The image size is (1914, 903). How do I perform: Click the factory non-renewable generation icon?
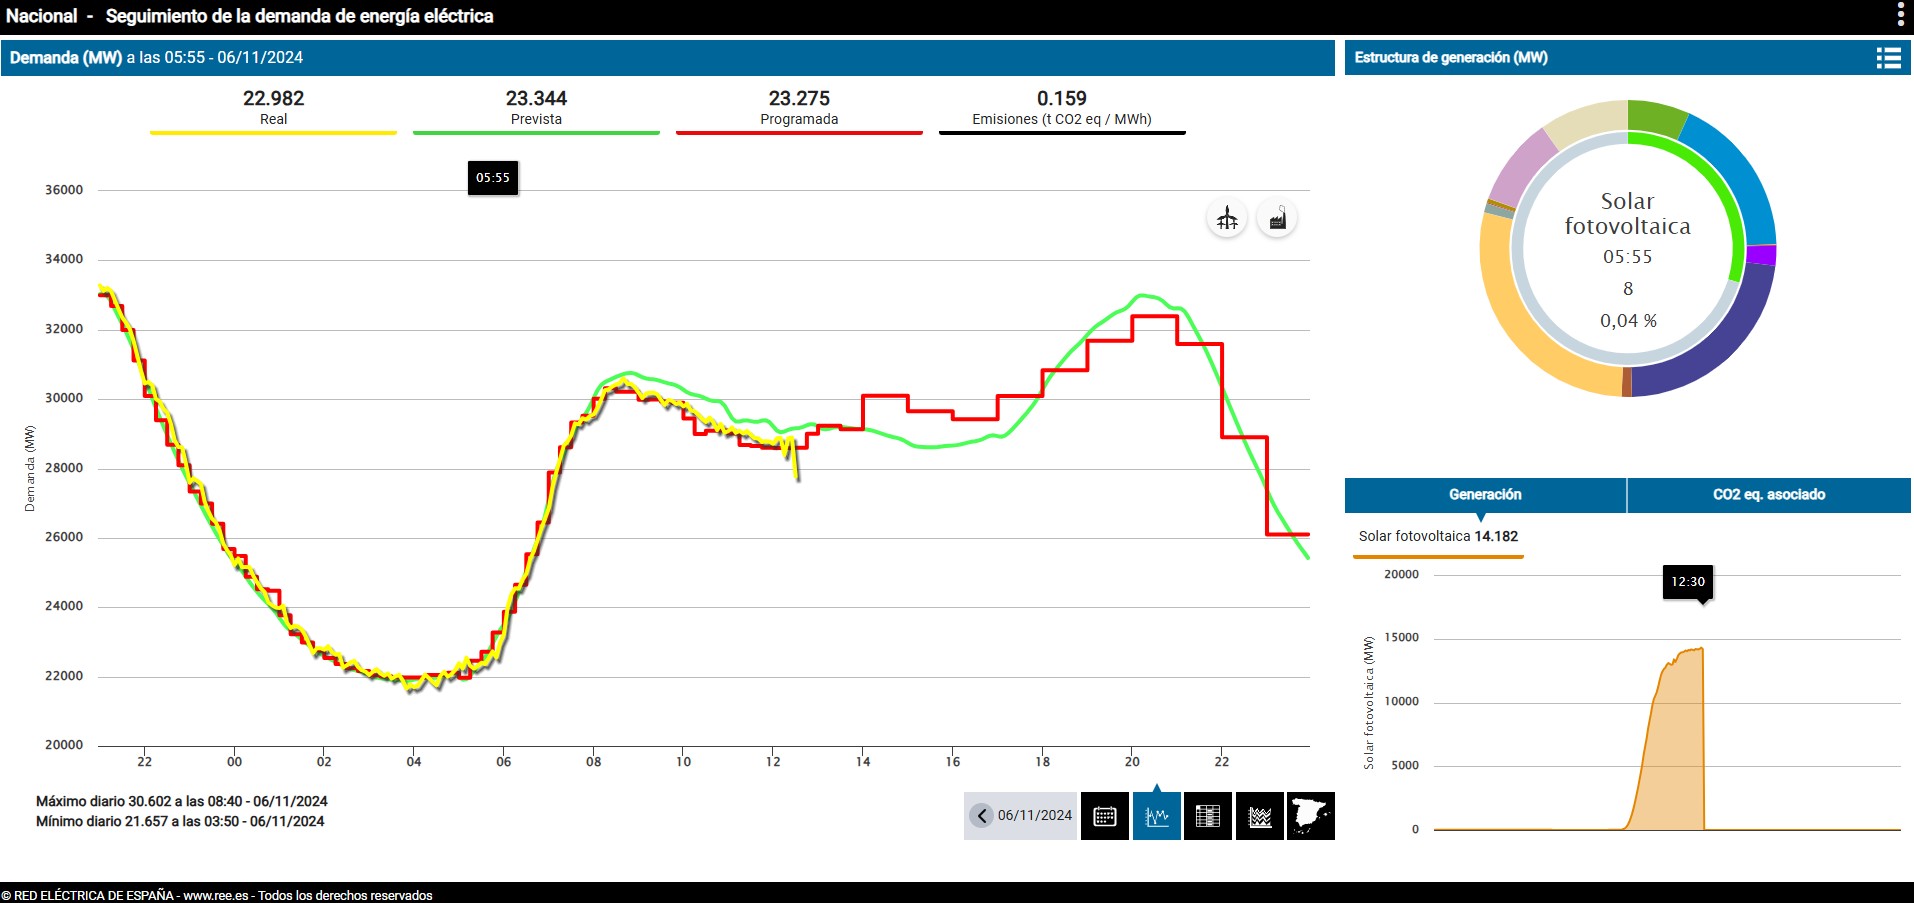coord(1277,218)
